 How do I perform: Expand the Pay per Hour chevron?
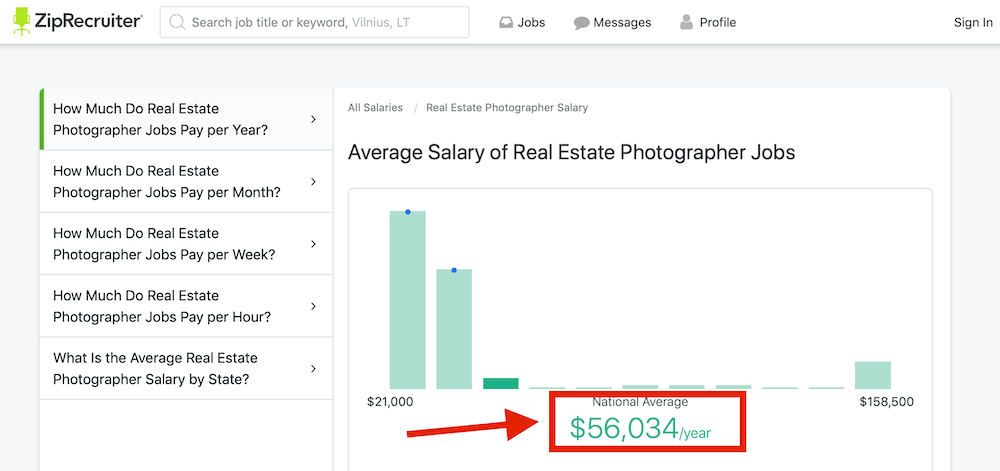click(x=313, y=306)
